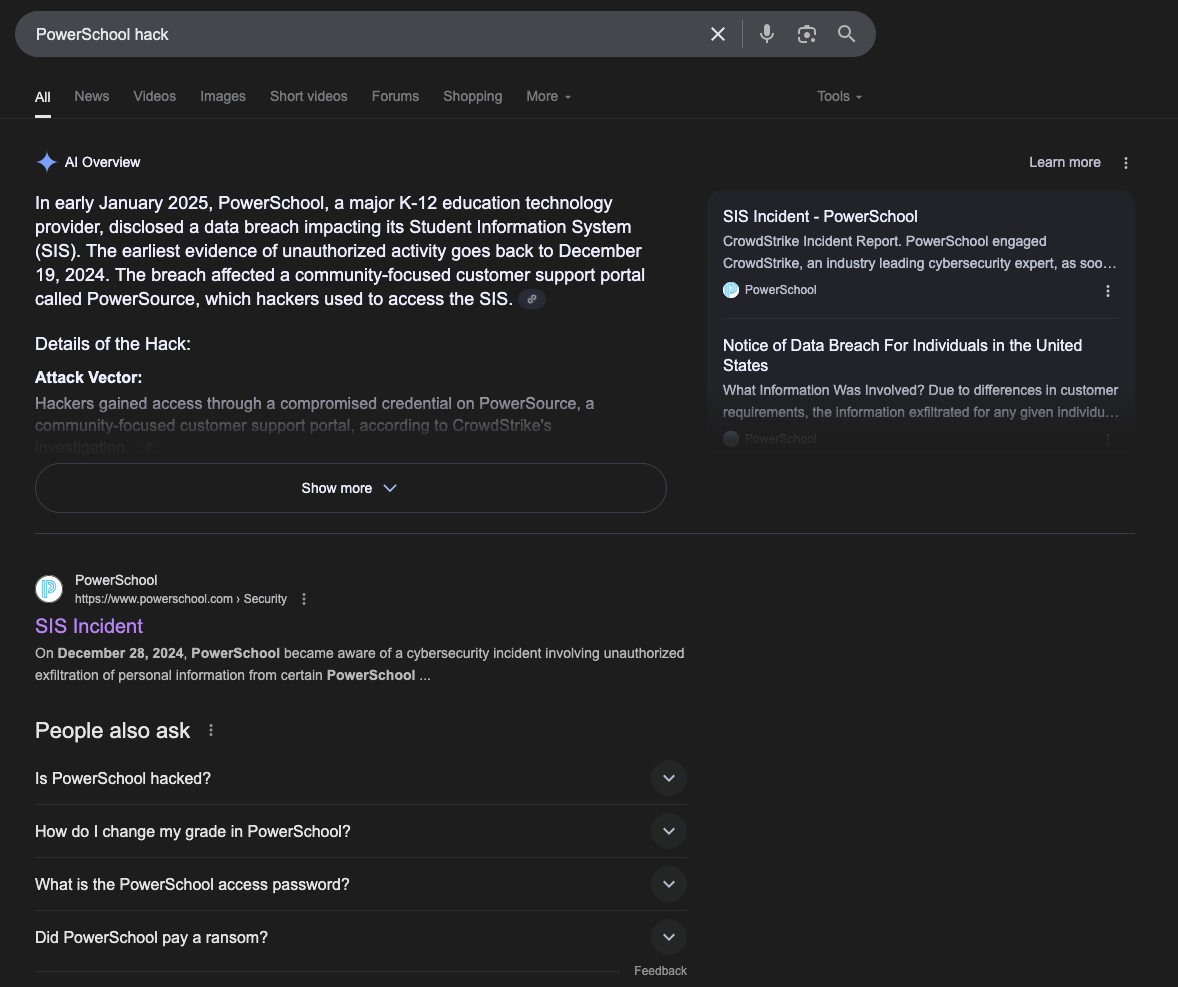
Task: Click 'December 28, 2024' in result snippet
Action: pos(122,653)
